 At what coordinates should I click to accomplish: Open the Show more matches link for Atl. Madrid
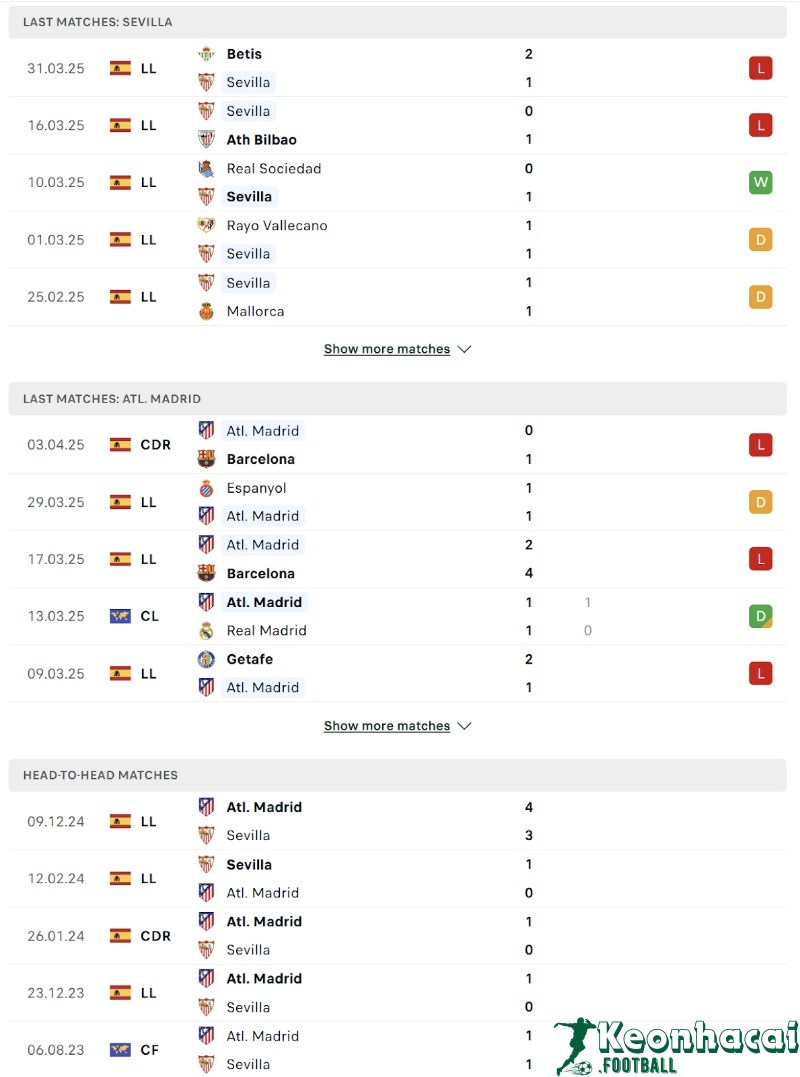[388, 726]
